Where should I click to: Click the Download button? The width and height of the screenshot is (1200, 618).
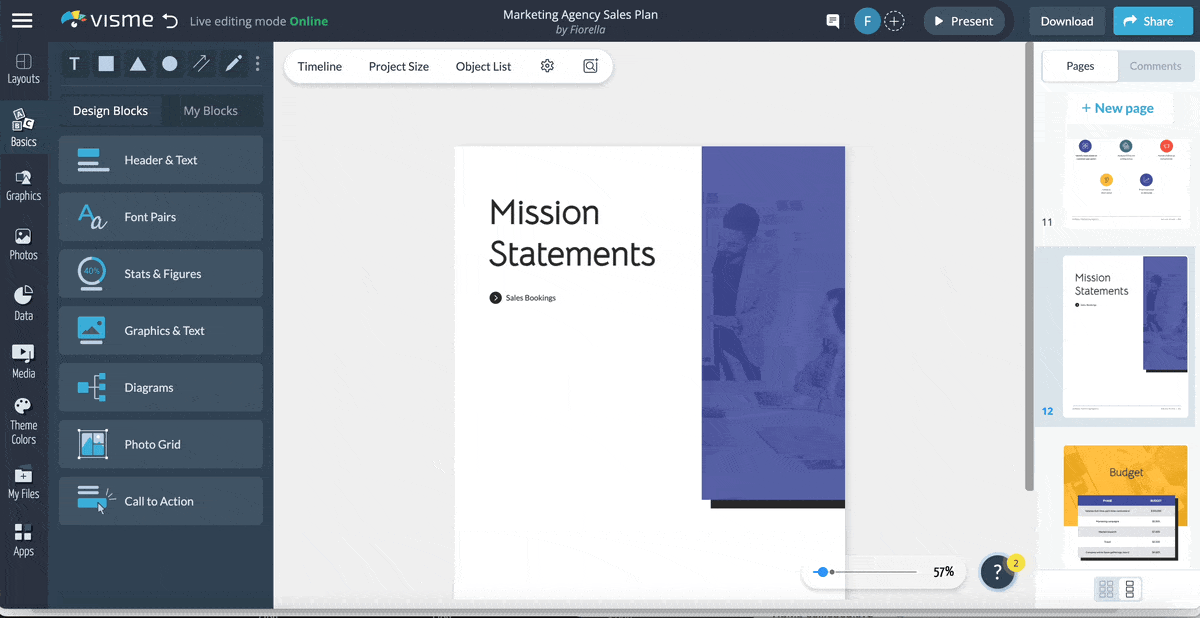coord(1066,21)
